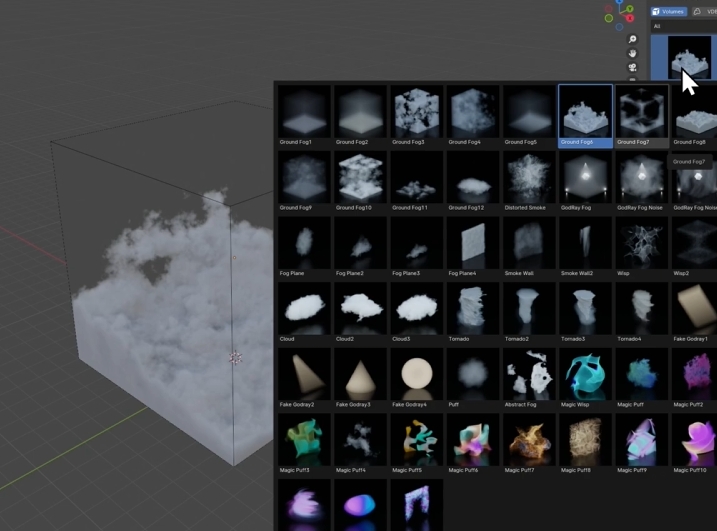Image resolution: width=717 pixels, height=531 pixels.
Task: Pick the Magic Puff volume
Action: [x=642, y=378]
